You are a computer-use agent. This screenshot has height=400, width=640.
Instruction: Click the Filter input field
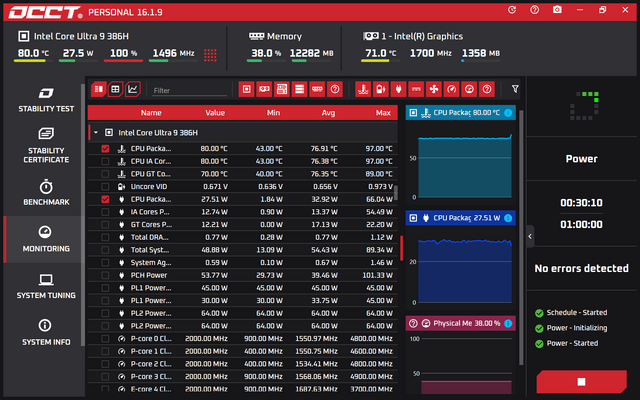[189, 90]
